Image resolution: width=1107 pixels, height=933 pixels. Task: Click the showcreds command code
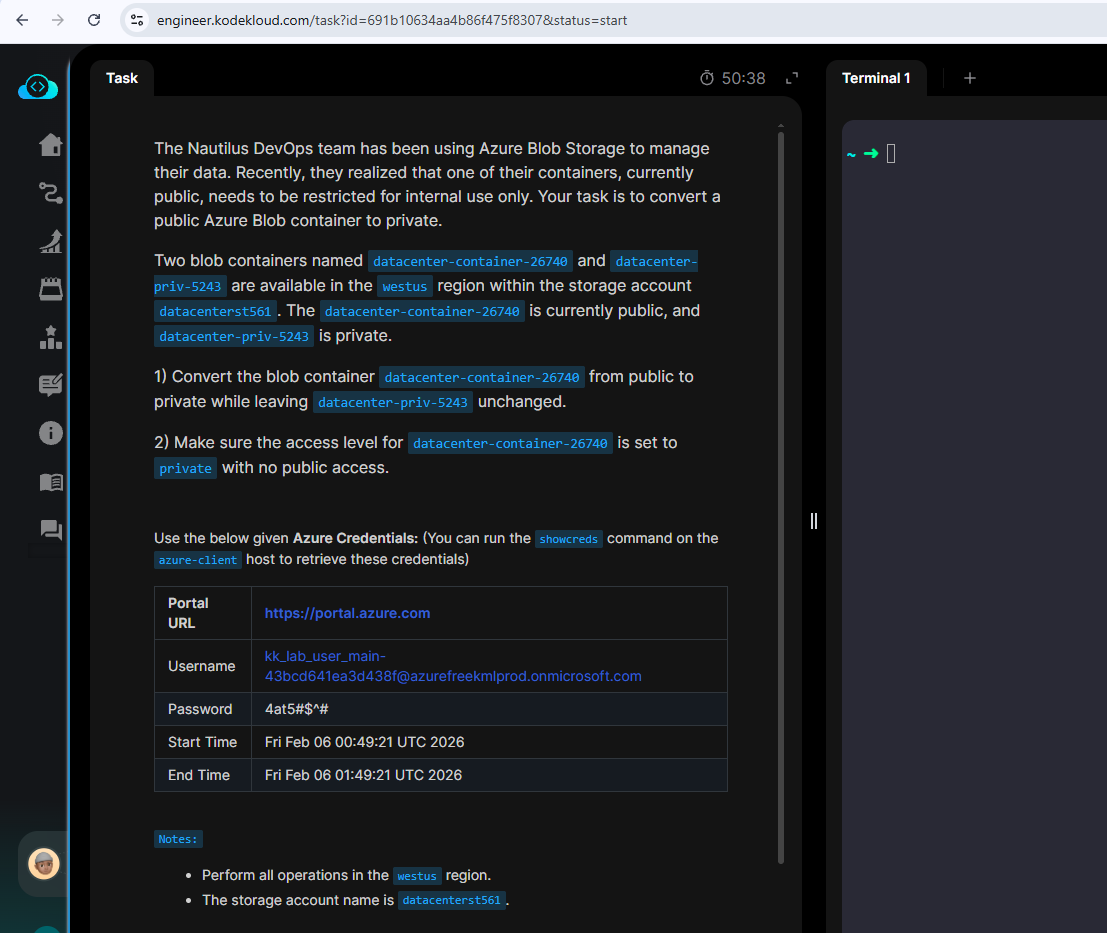(568, 539)
